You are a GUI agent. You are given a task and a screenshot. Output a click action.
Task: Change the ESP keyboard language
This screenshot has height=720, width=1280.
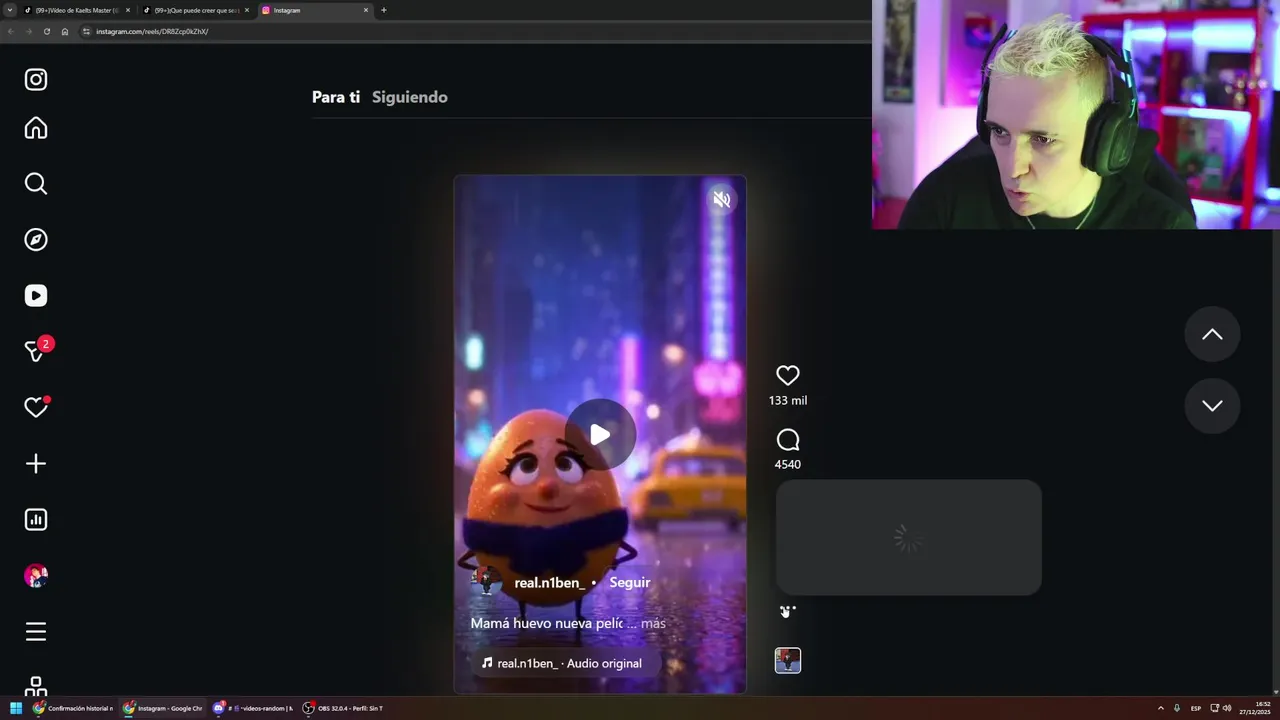pyautogui.click(x=1195, y=708)
